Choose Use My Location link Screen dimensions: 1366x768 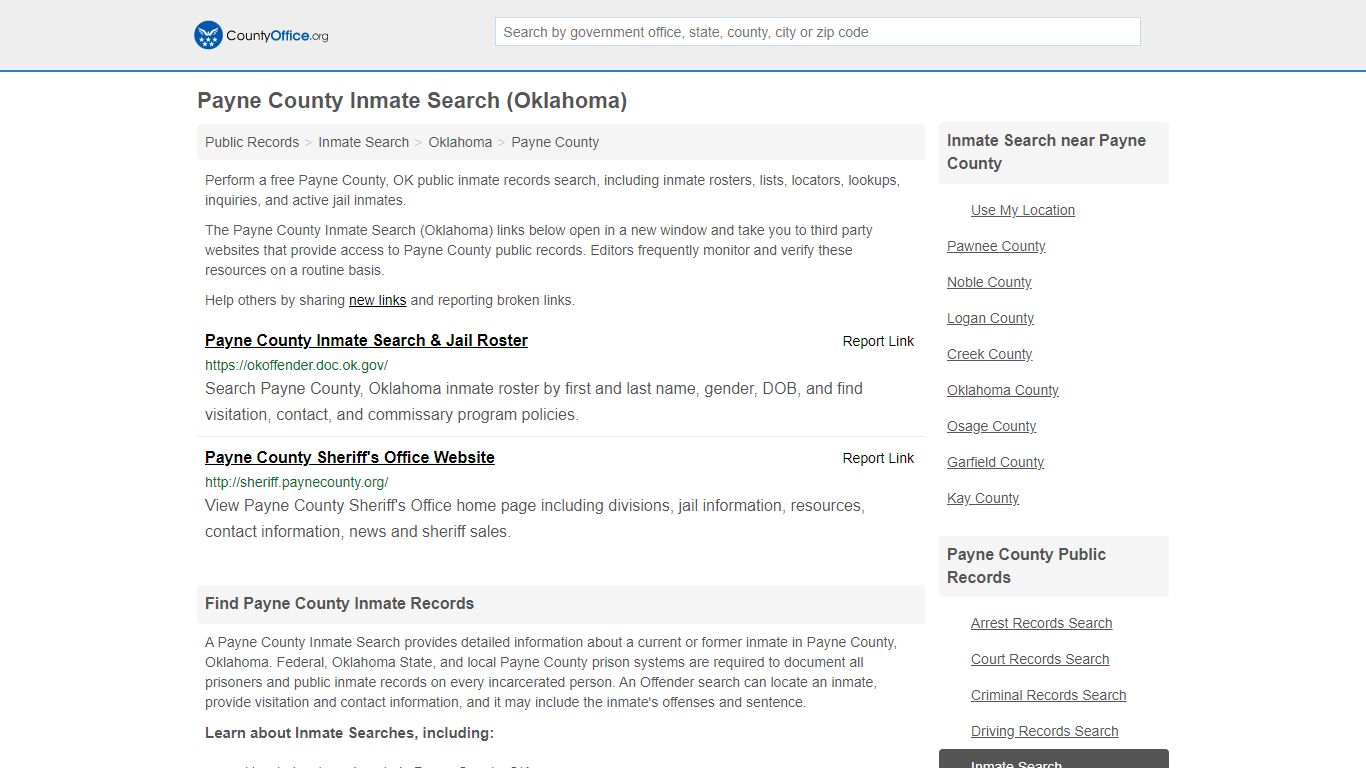pos(1023,210)
